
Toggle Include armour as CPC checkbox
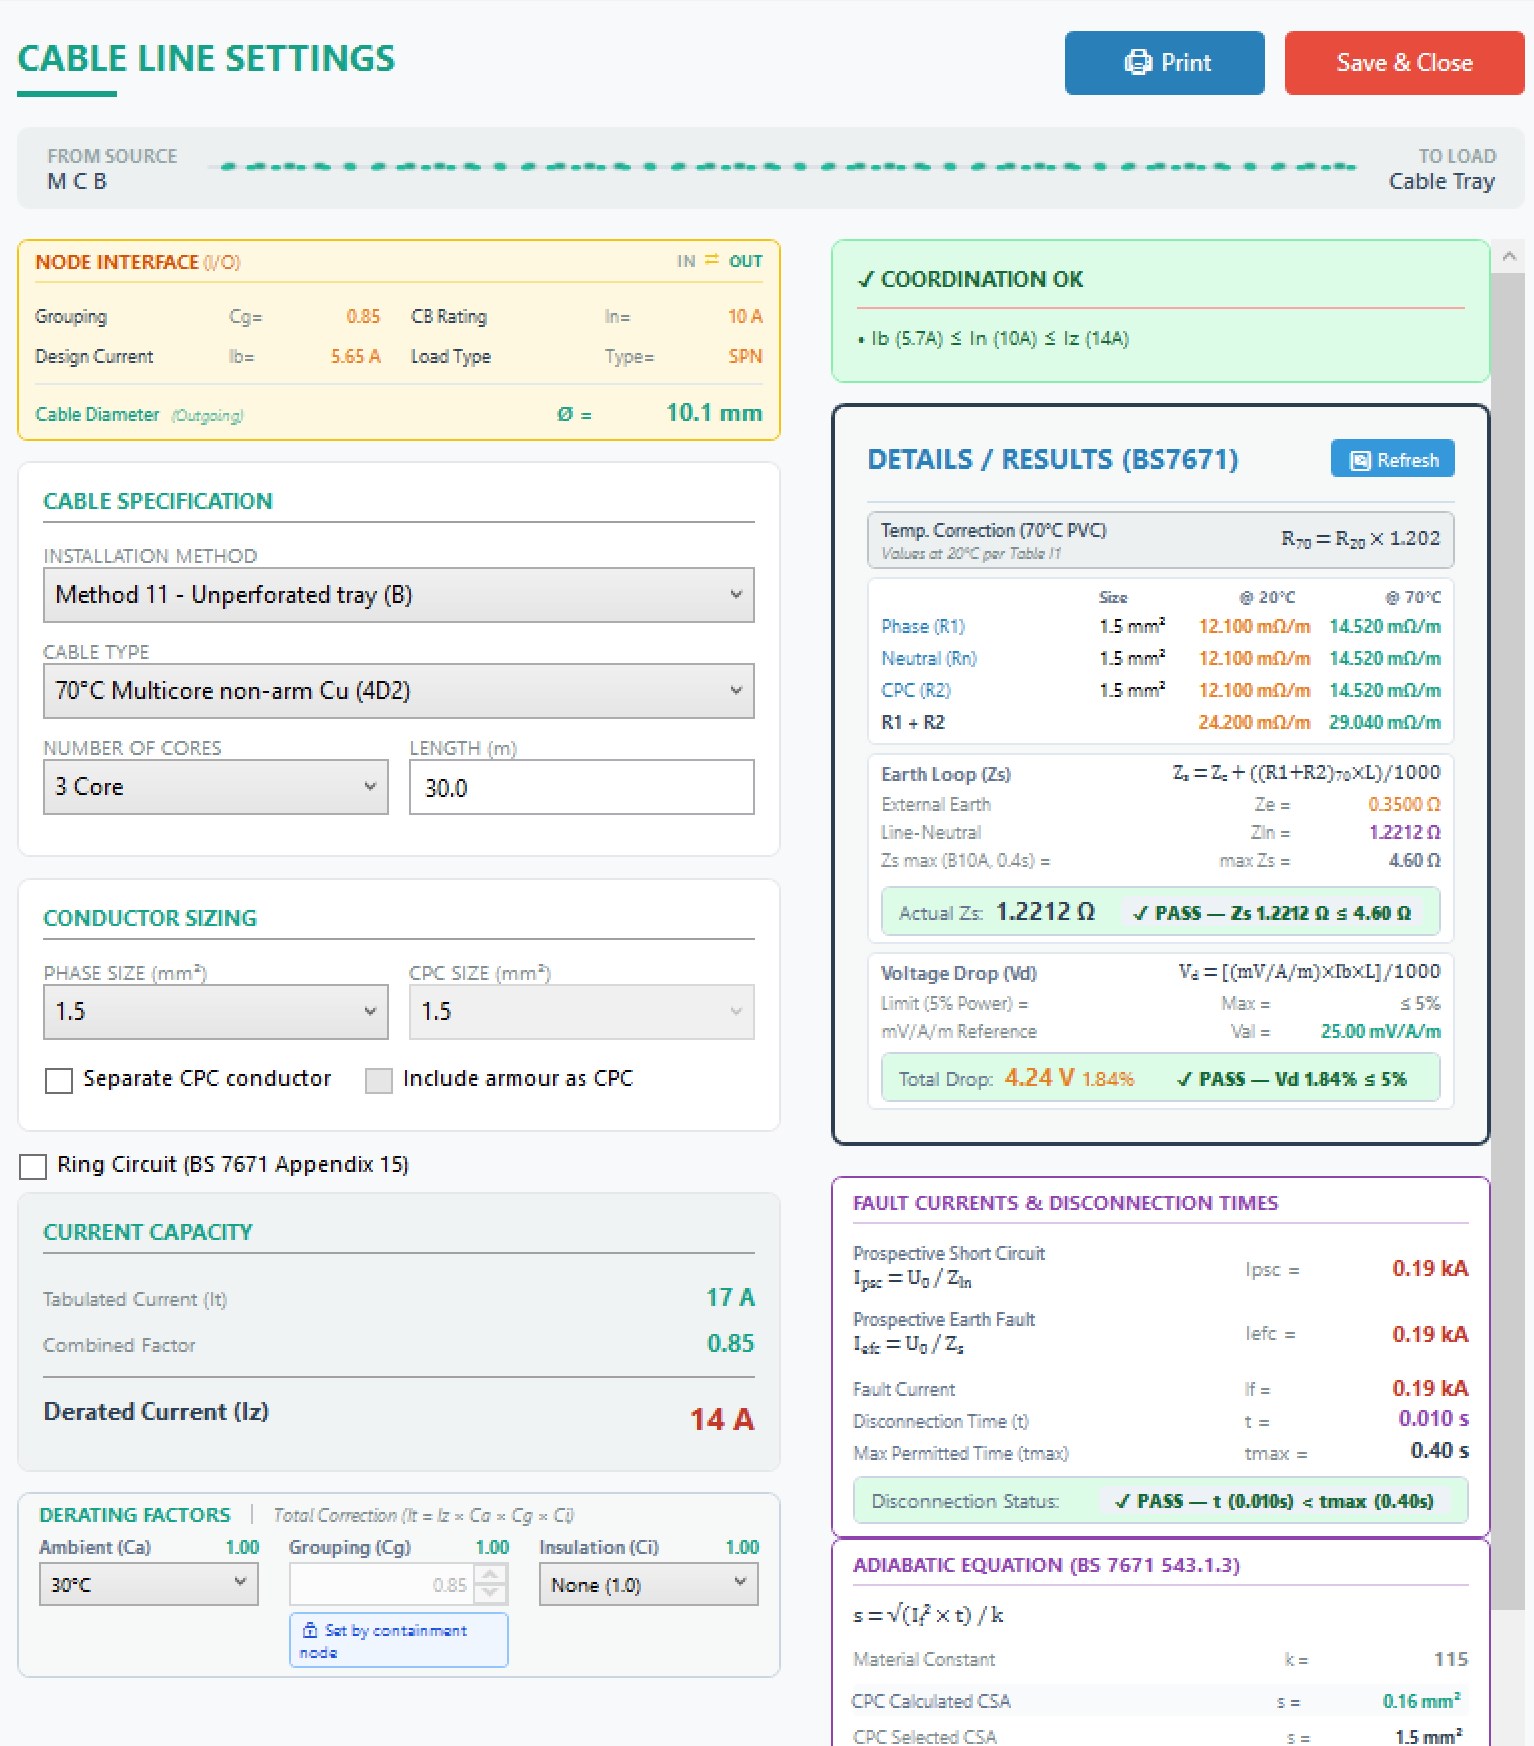(x=379, y=1080)
